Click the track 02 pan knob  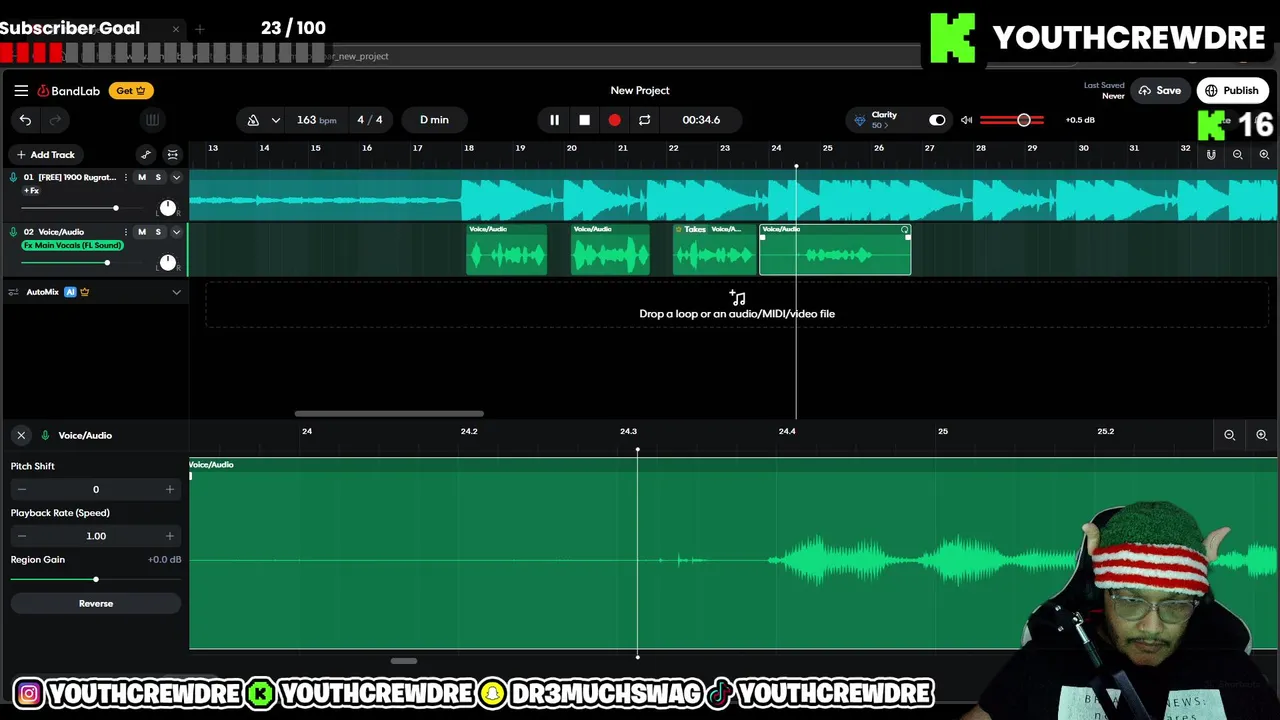point(168,263)
